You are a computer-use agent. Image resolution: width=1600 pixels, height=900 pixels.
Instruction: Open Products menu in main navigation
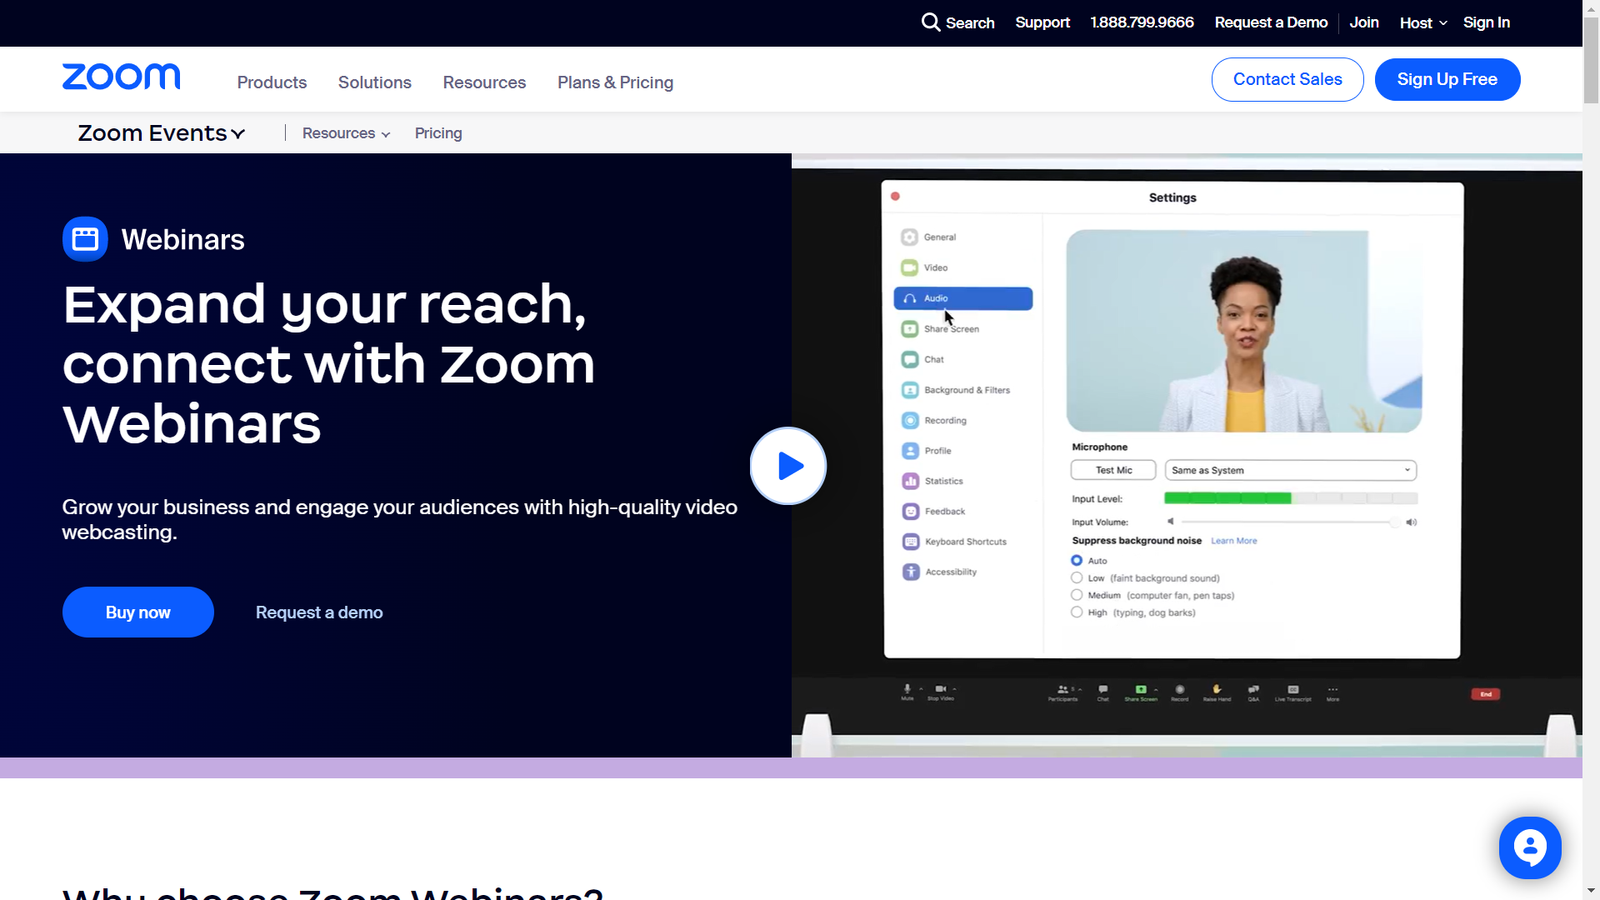click(x=272, y=82)
